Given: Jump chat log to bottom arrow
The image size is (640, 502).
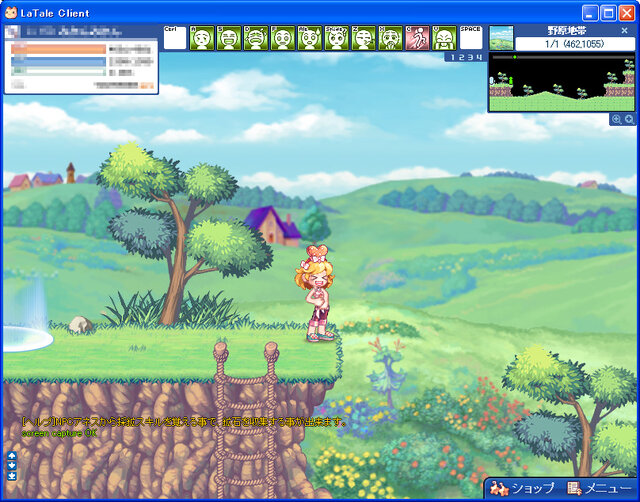Looking at the screenshot, I should coord(12,476).
